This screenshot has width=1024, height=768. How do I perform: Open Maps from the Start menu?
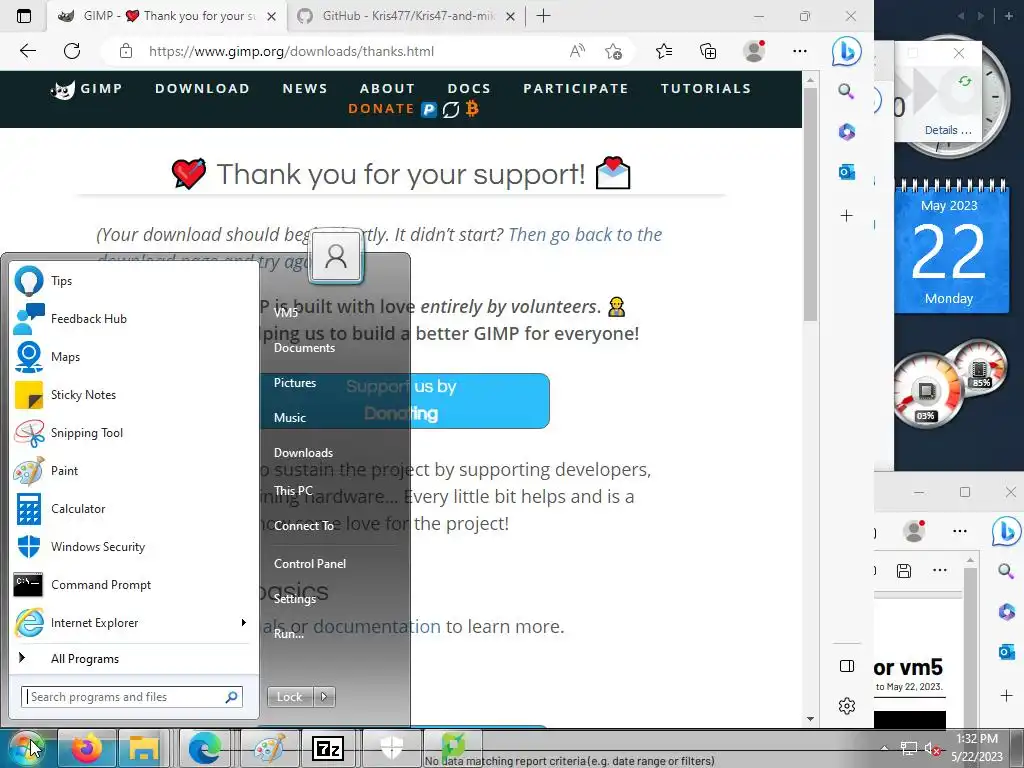[135, 357]
